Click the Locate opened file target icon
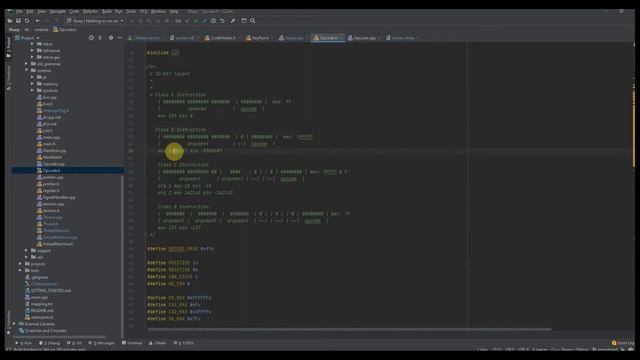Screen dimensions: 640x360 (91, 38)
